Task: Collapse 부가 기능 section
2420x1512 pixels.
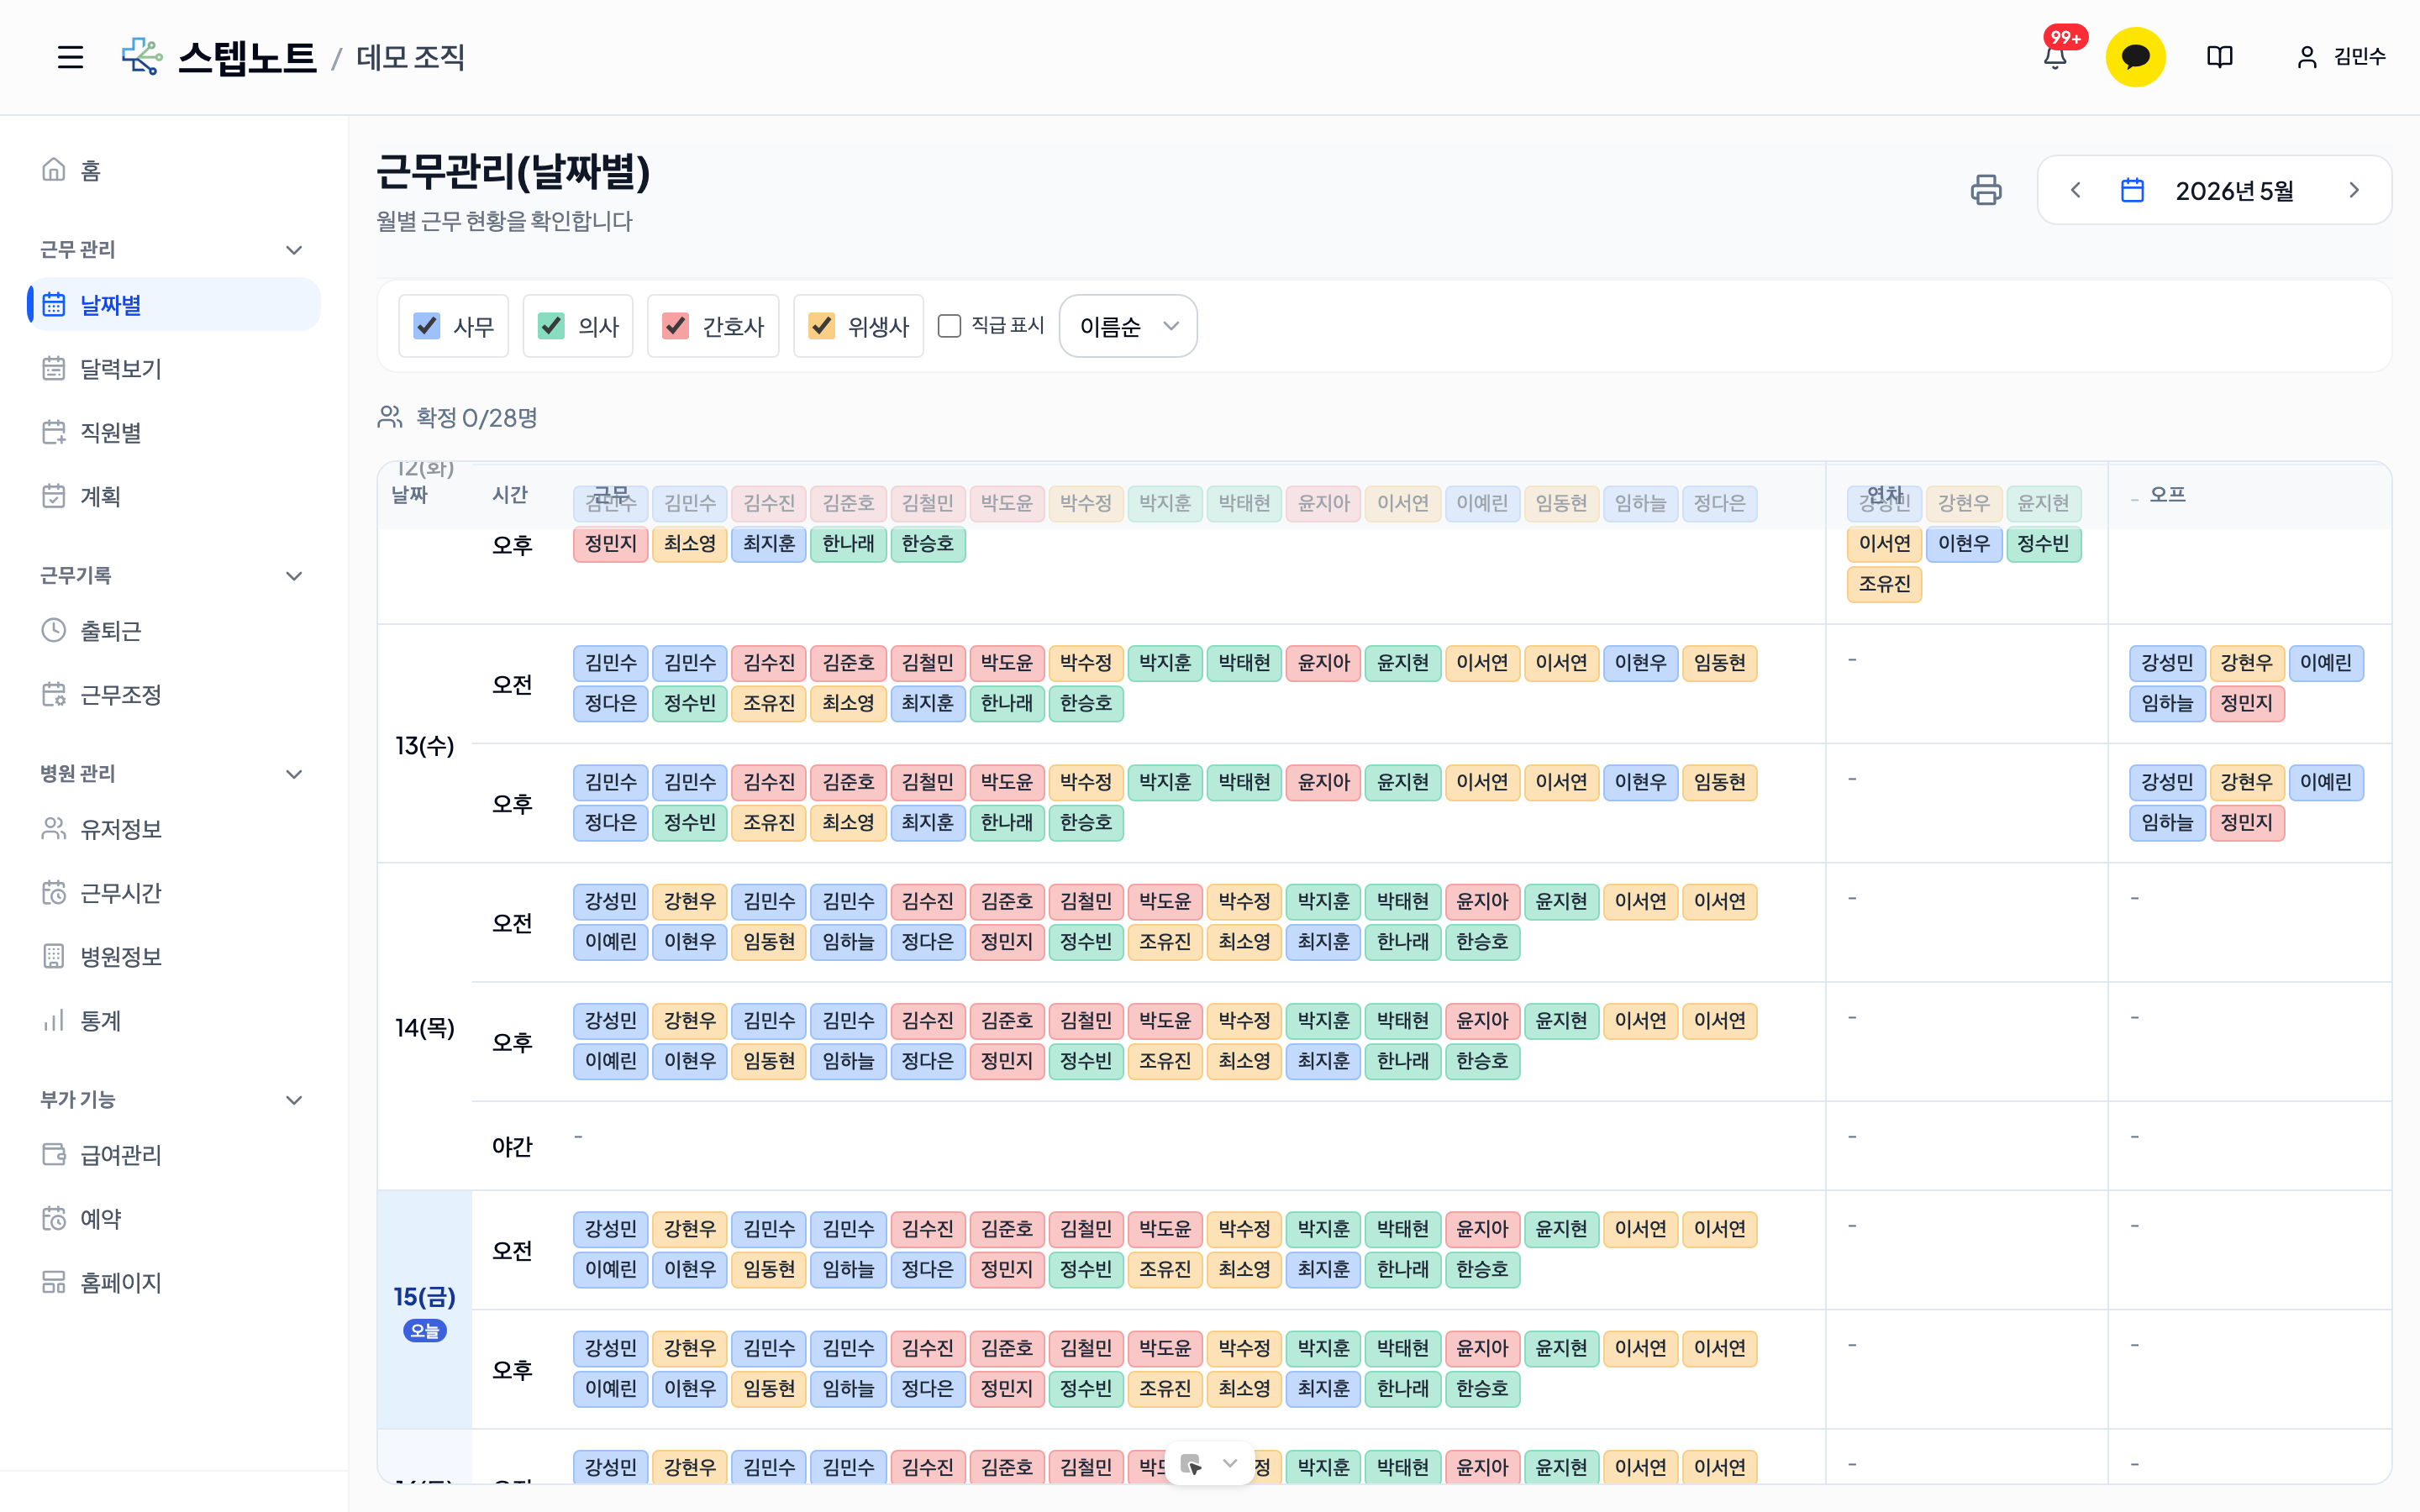Action: point(294,1099)
